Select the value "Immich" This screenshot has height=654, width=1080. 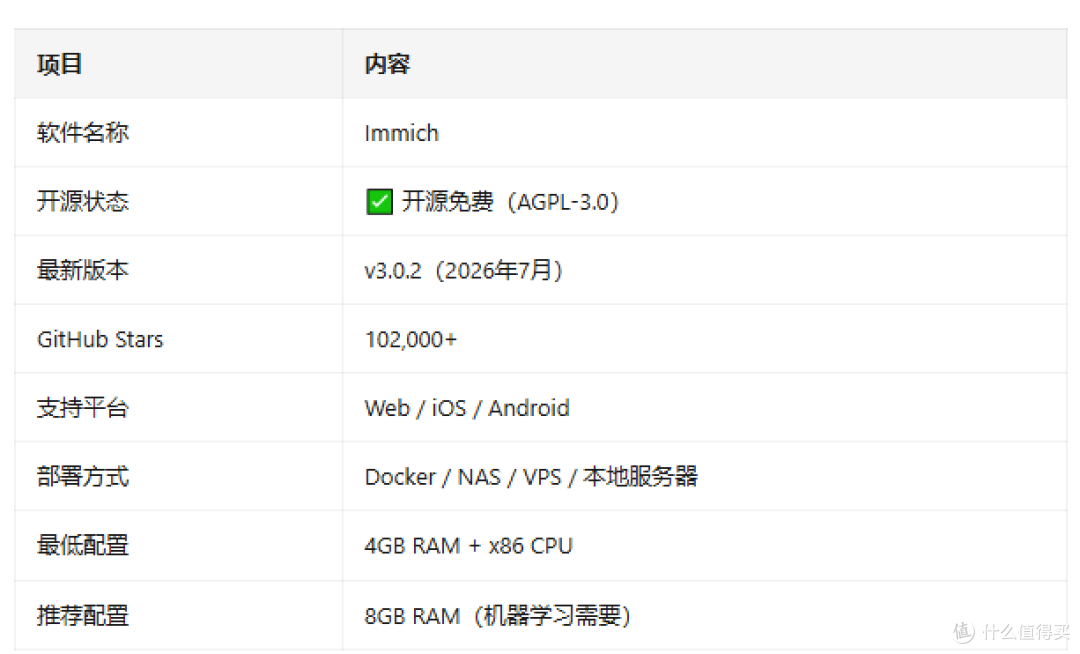pos(402,133)
